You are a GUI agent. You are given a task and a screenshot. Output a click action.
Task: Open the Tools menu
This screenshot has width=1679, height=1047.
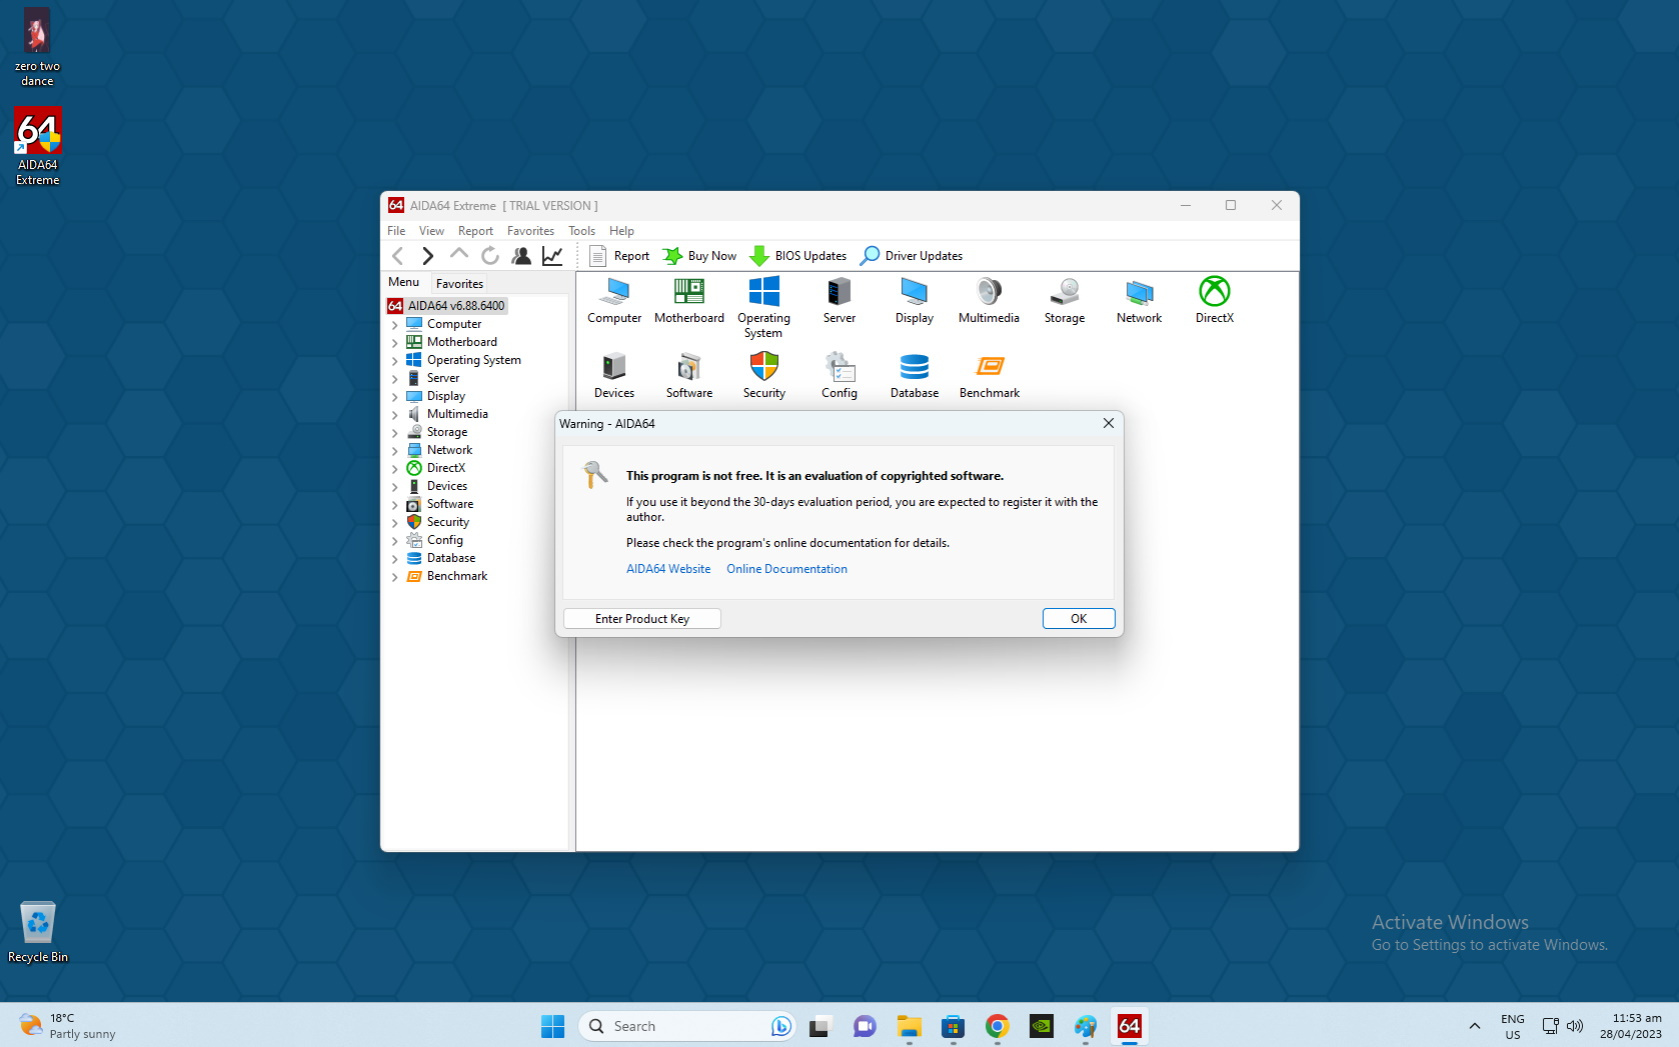581,231
